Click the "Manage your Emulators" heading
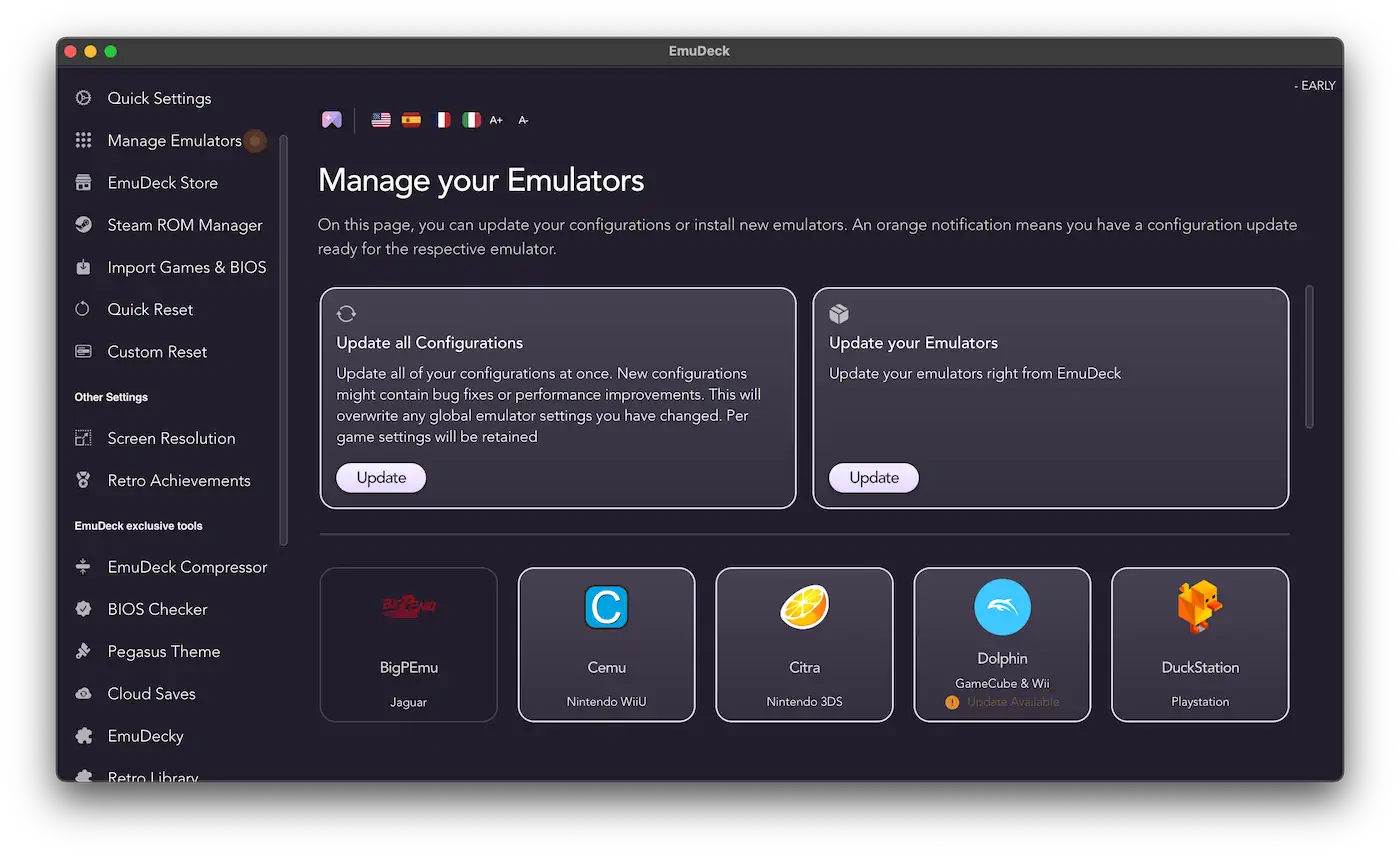 [481, 181]
